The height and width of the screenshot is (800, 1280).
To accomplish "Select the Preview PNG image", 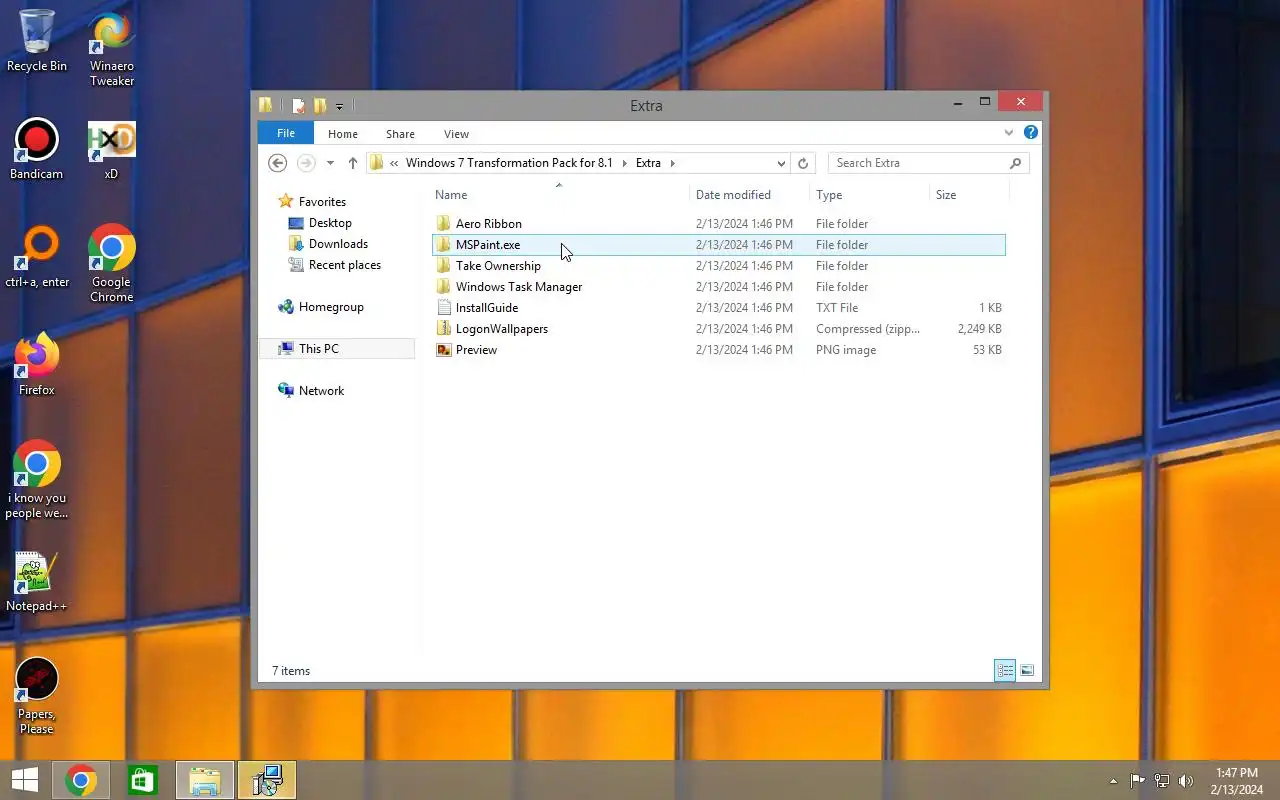I will (718, 350).
